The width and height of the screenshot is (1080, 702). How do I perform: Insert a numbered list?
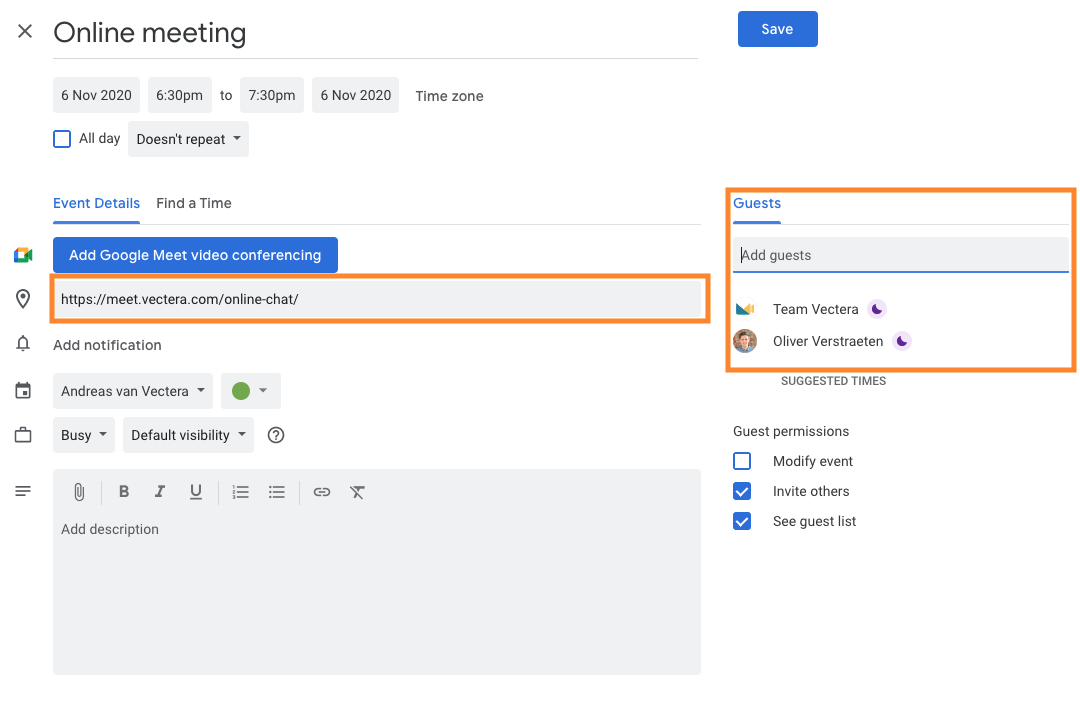click(x=240, y=492)
